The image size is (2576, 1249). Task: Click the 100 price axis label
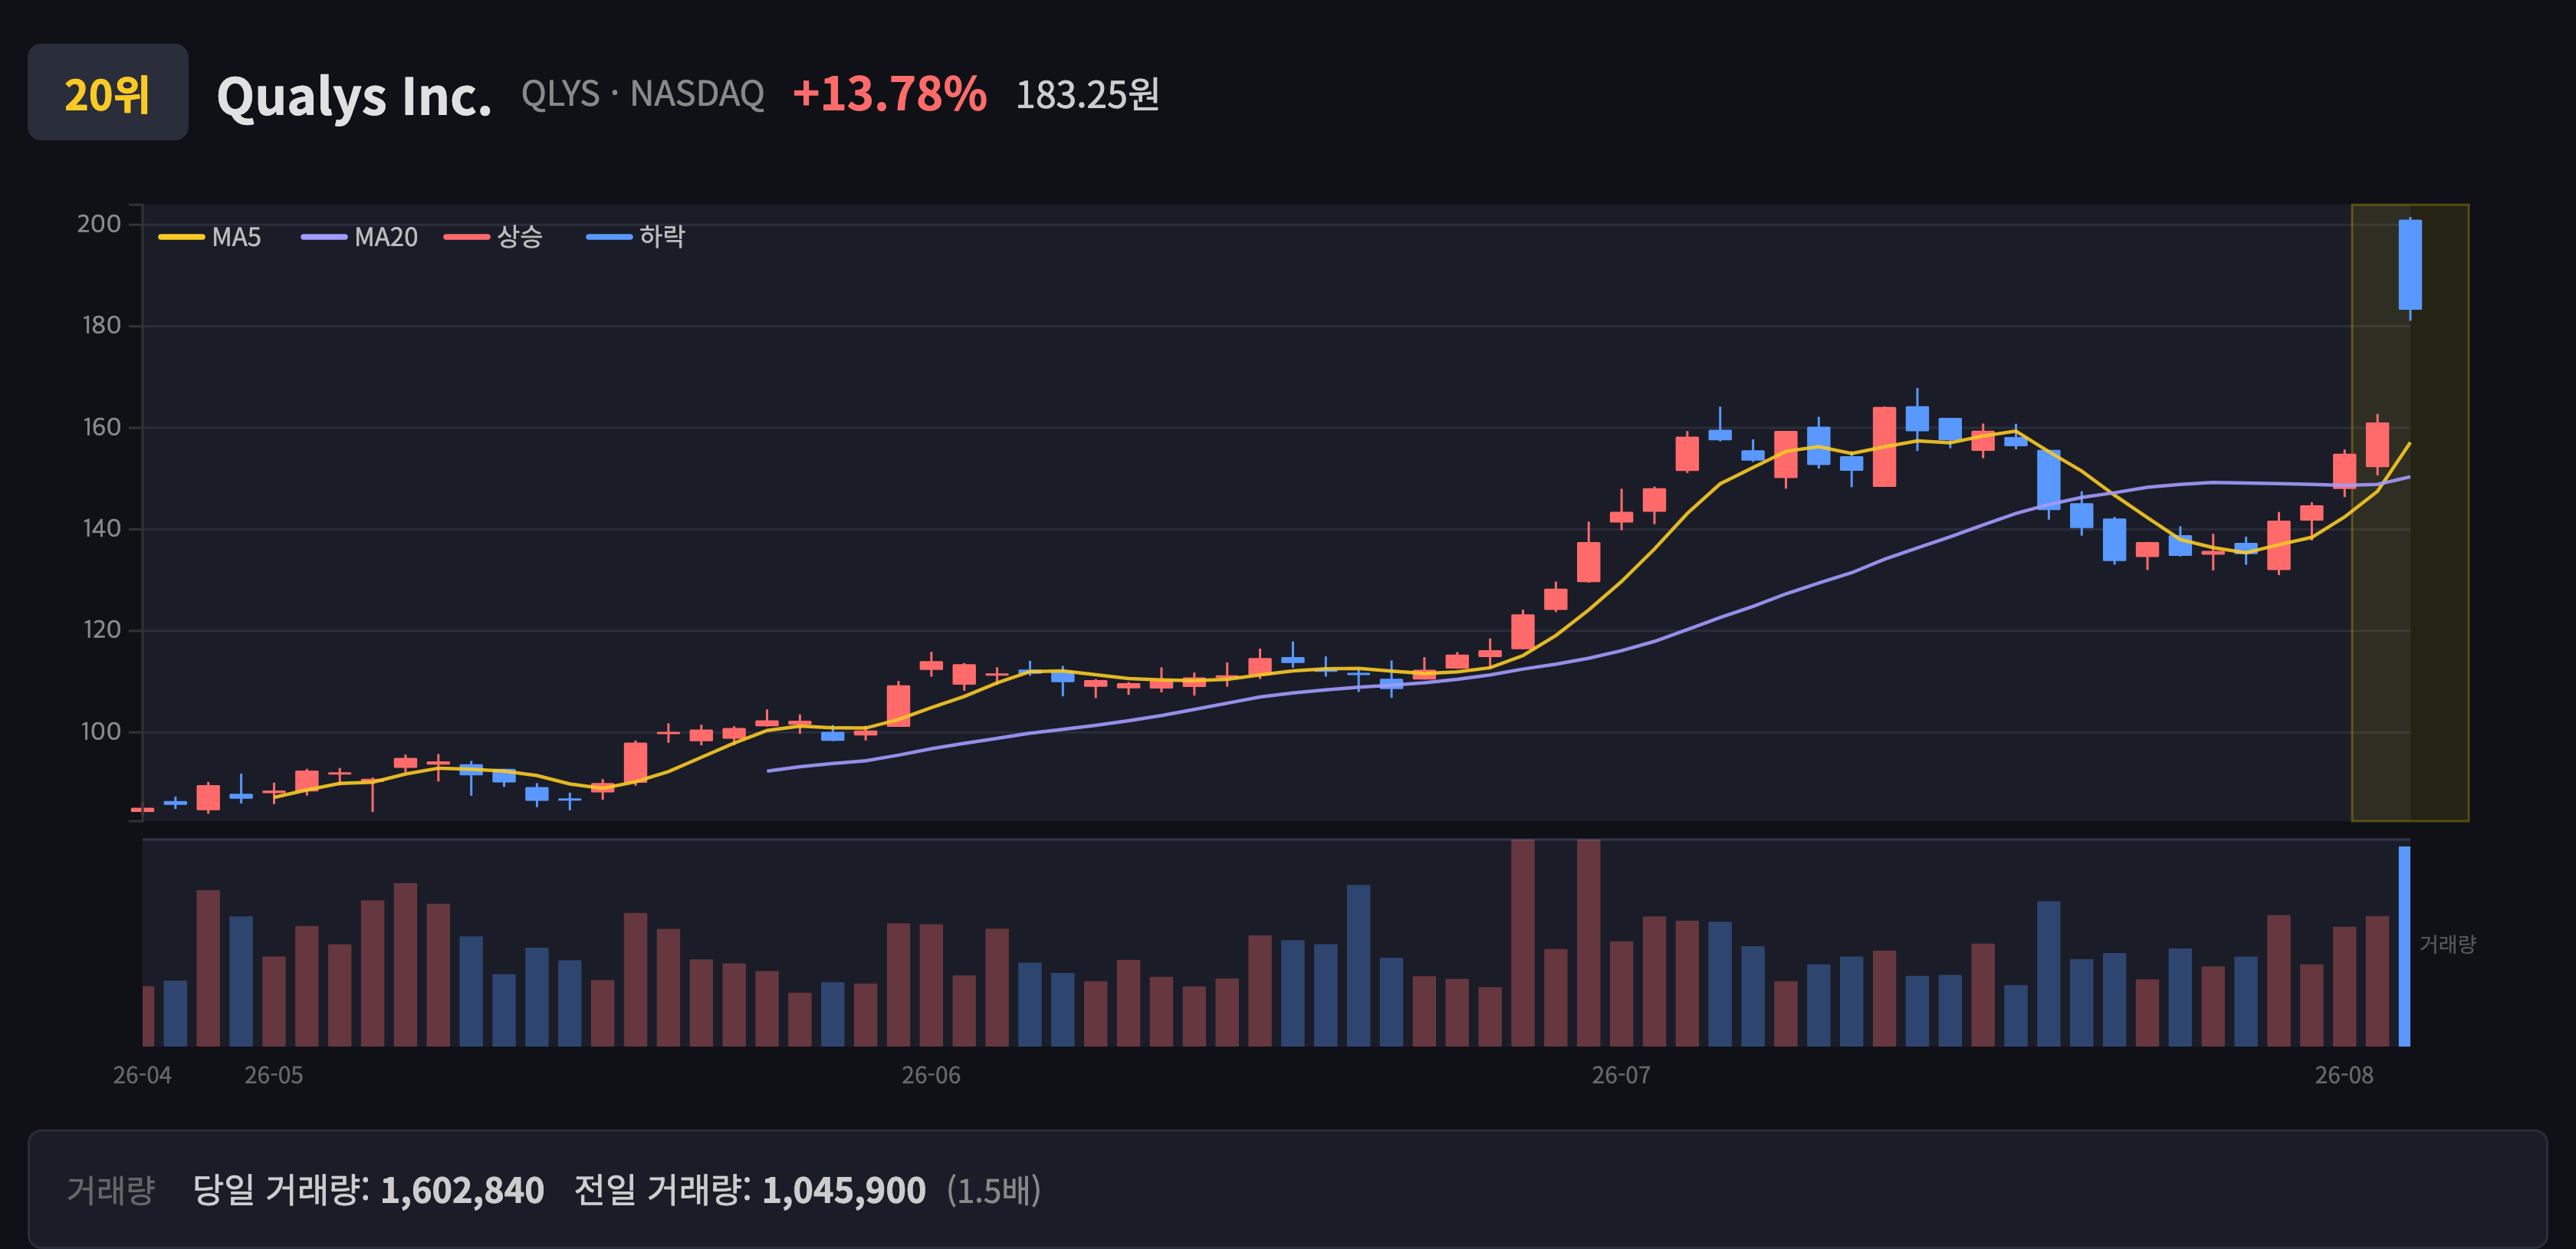[101, 731]
